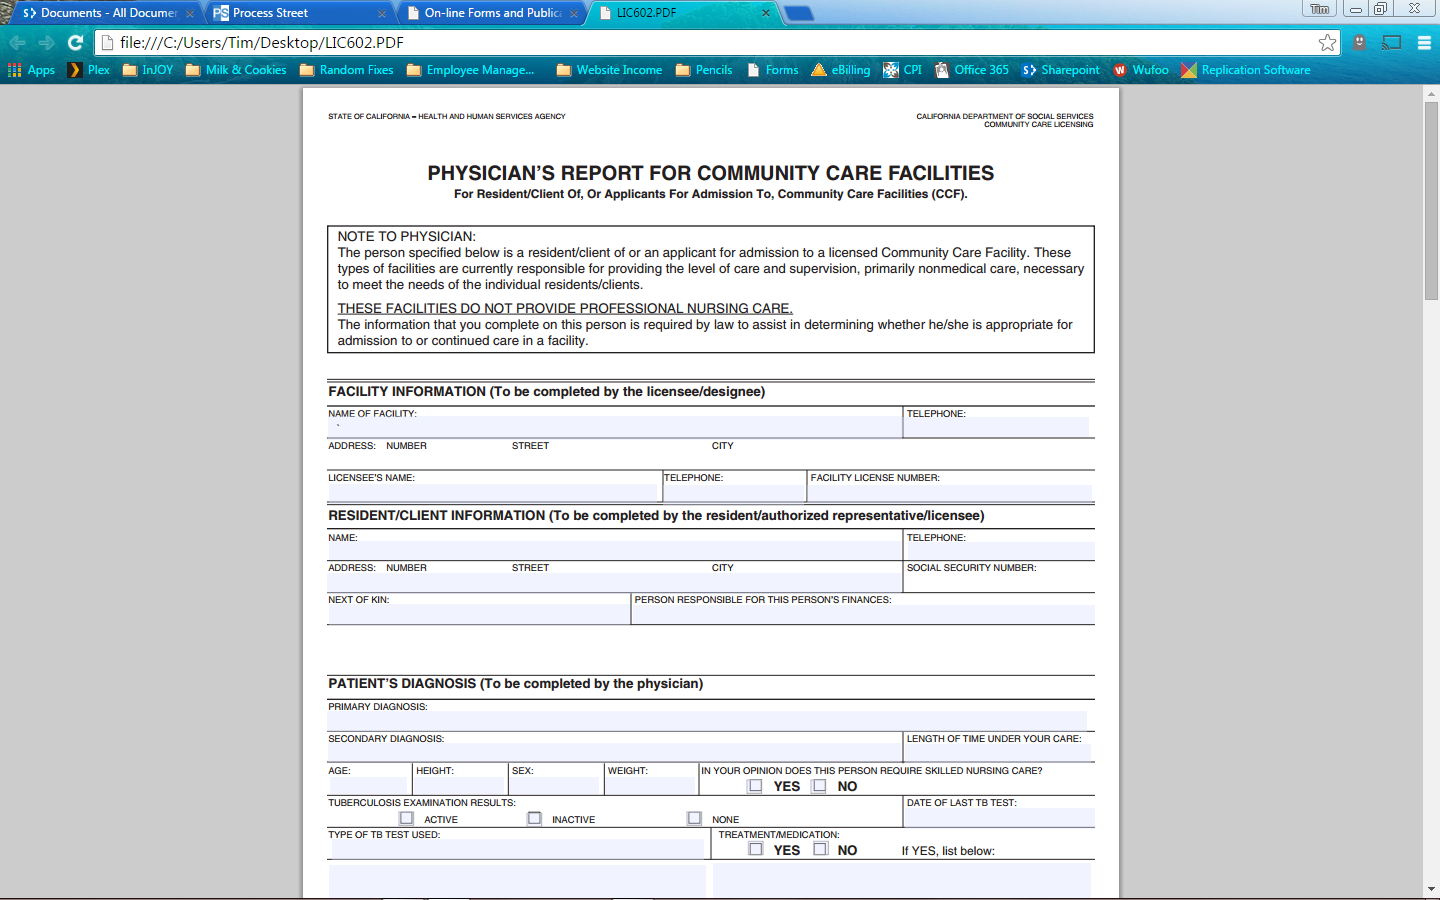The image size is (1440, 900).
Task: Close the Process Street tab
Action: 382,13
